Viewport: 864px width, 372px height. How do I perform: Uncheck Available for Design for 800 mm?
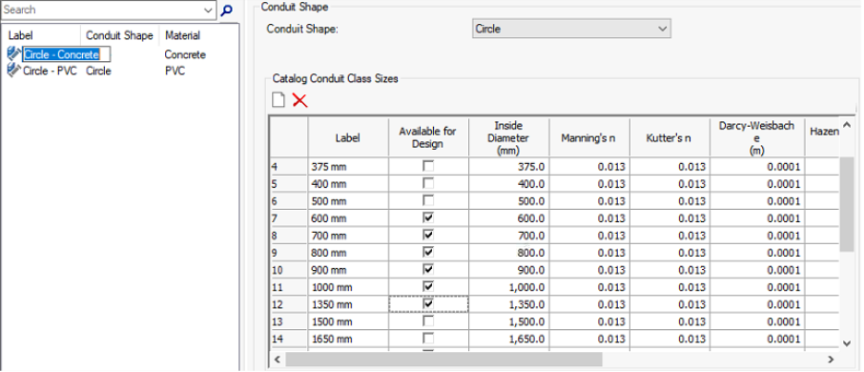428,252
